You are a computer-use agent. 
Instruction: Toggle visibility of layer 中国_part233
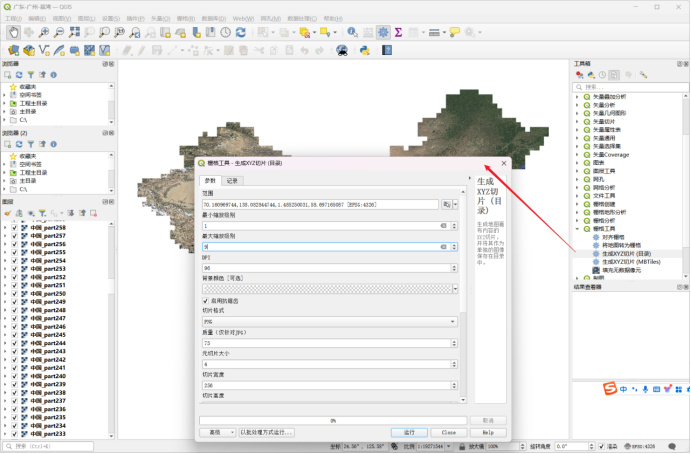tap(15, 434)
